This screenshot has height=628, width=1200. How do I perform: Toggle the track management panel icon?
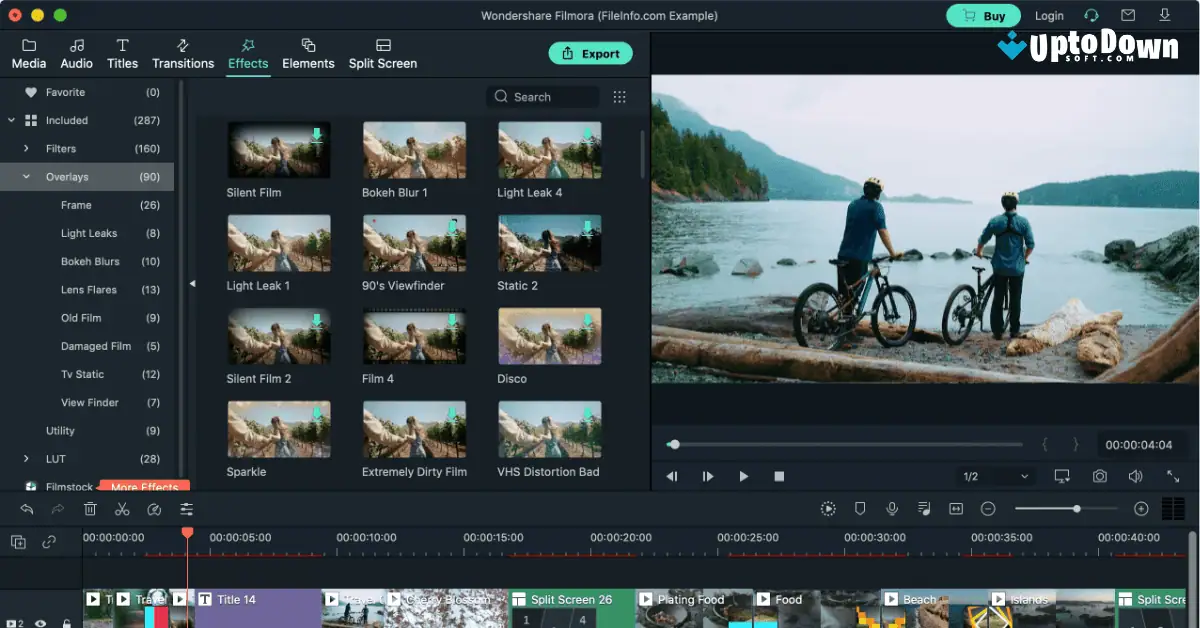(x=17, y=541)
